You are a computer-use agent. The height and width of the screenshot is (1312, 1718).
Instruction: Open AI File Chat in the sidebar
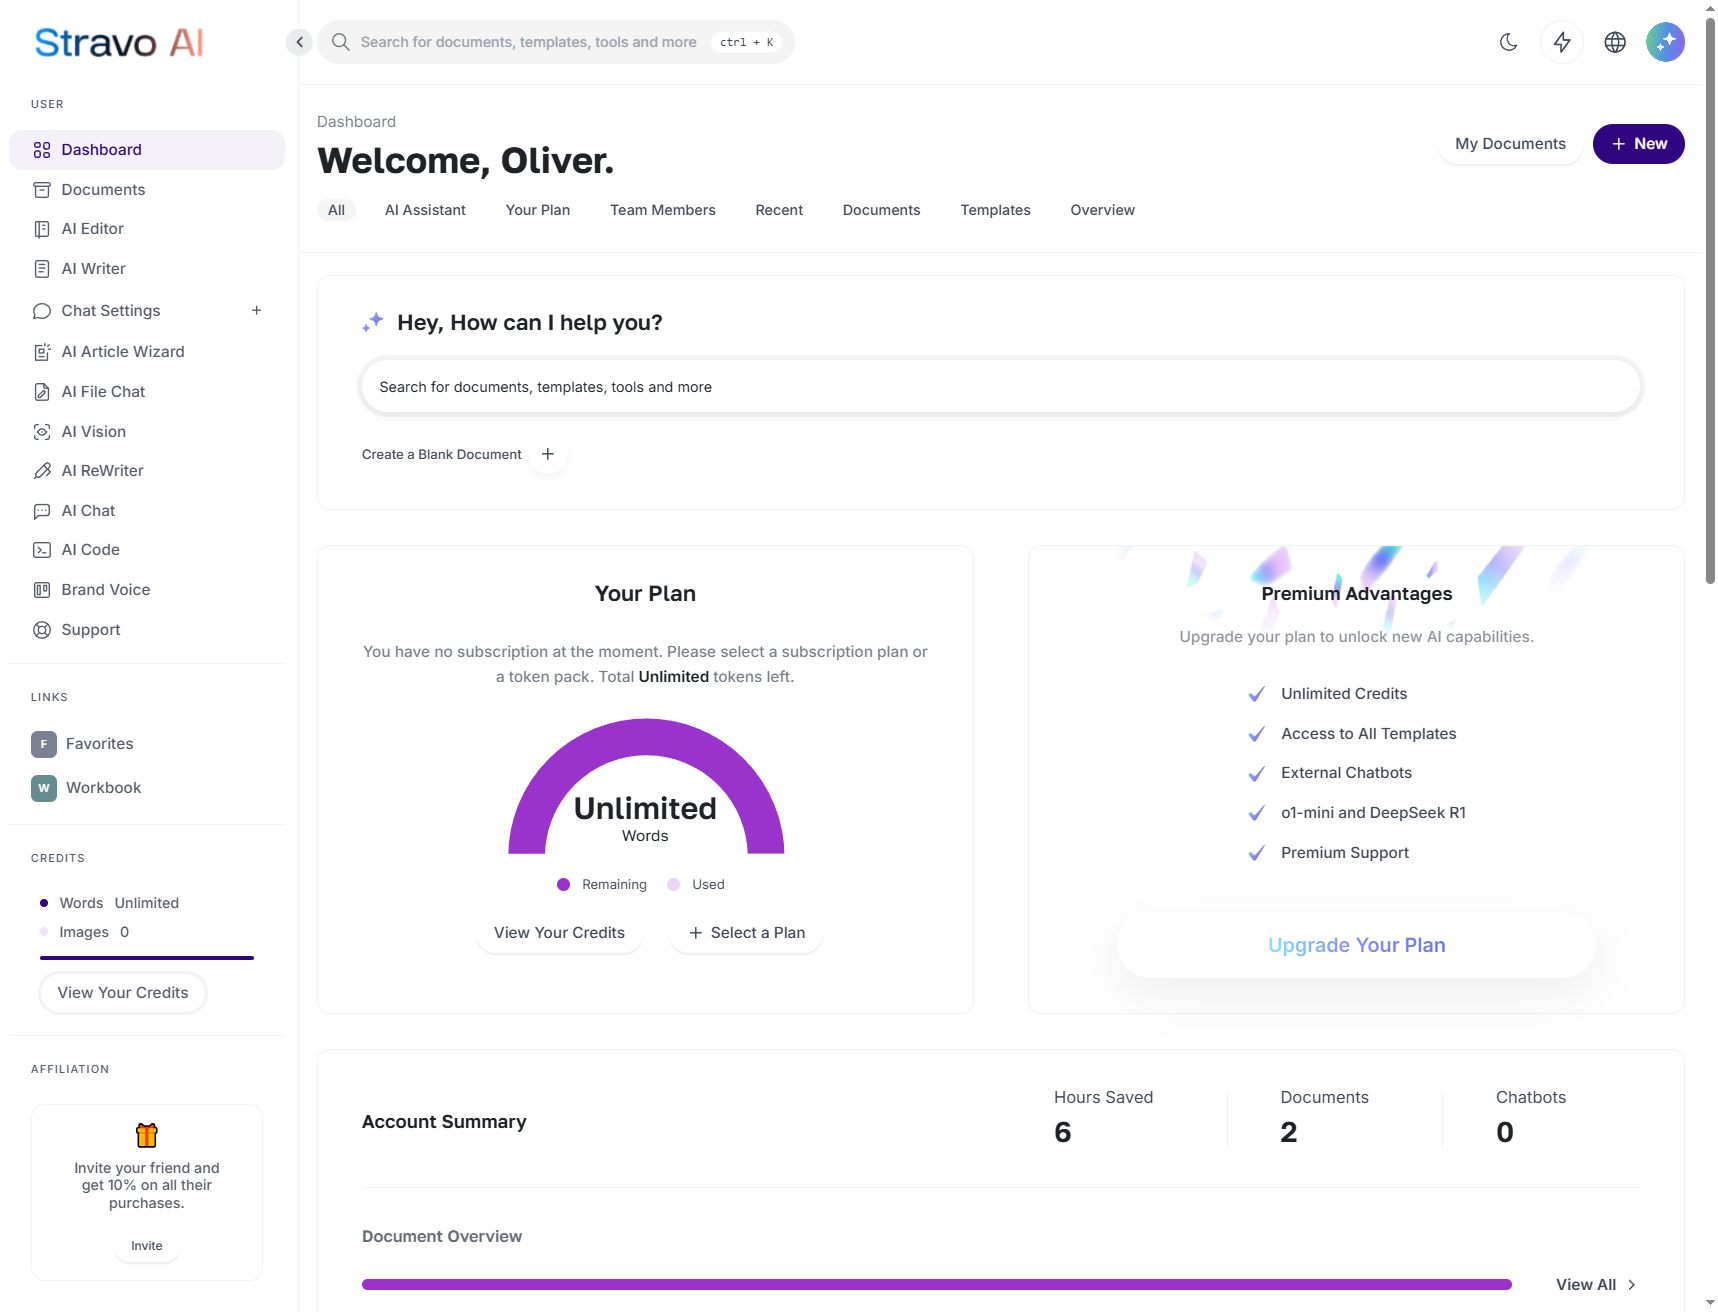[103, 392]
